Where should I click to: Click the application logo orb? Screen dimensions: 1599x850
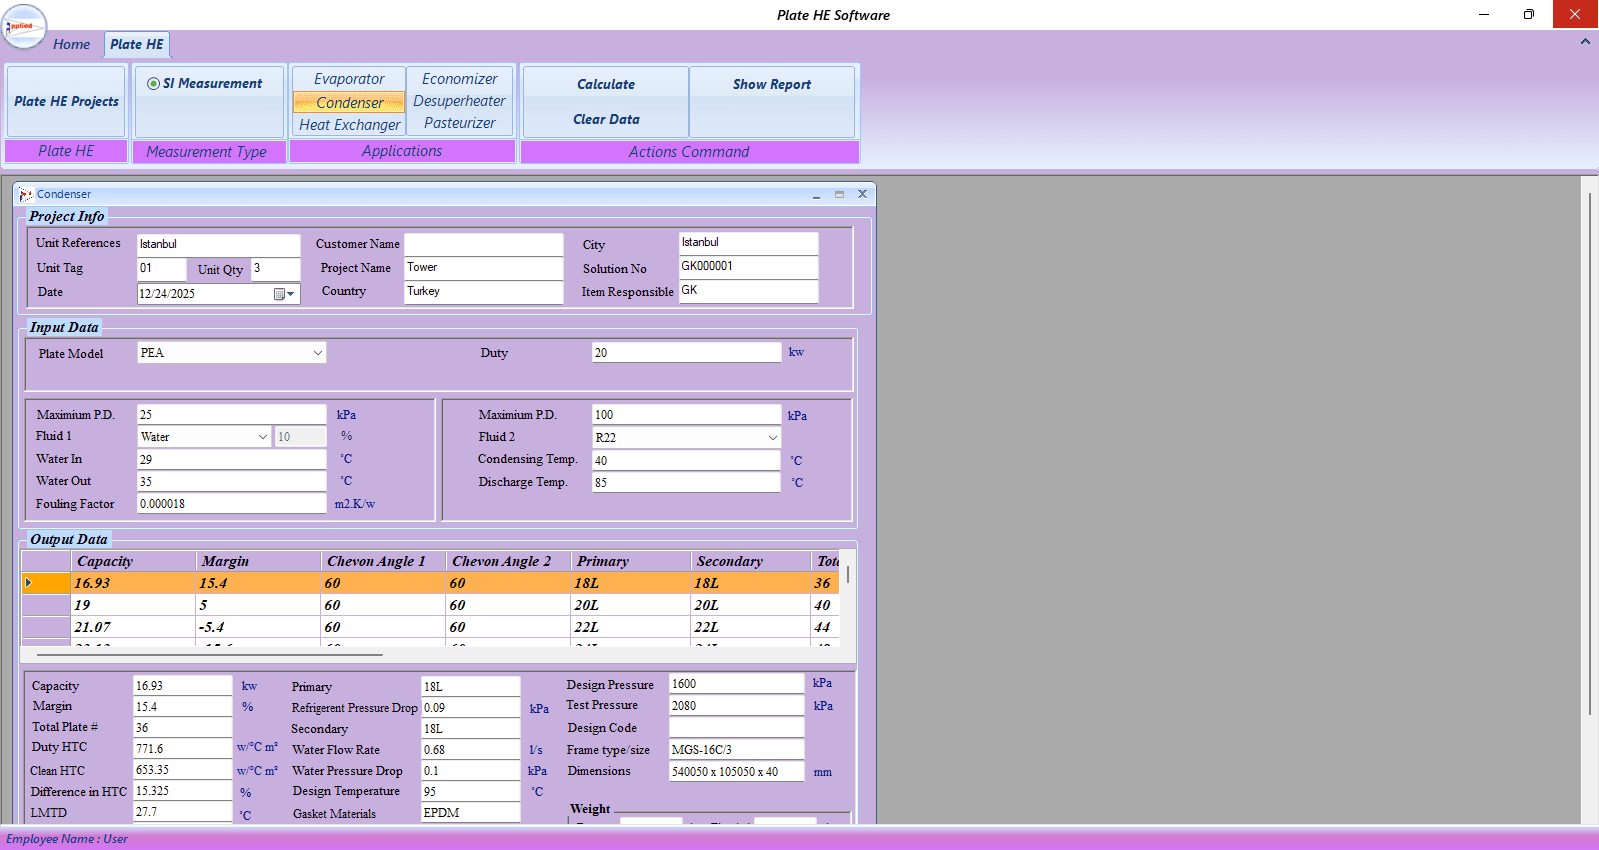point(24,26)
